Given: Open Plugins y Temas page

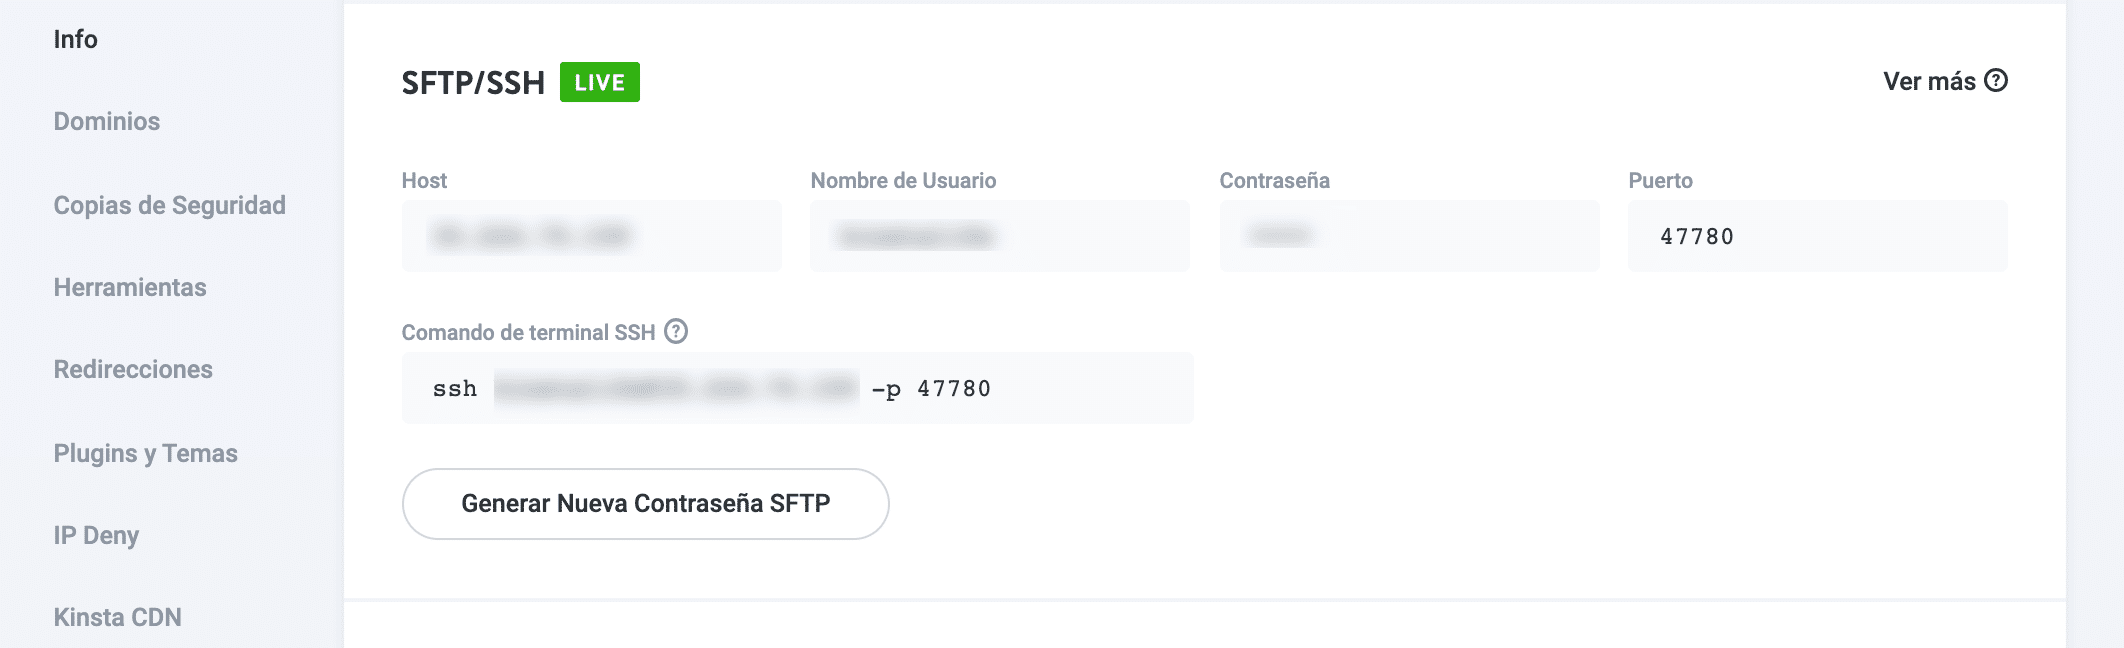Looking at the screenshot, I should pyautogui.click(x=146, y=453).
